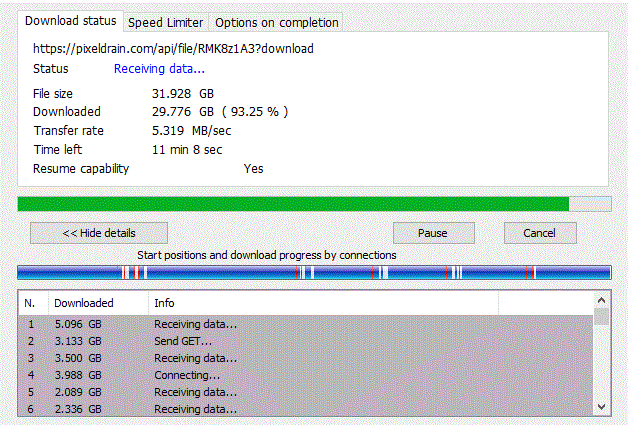Screen dimensions: 628x425
Task: Select the Download status tab
Action: (71, 21)
